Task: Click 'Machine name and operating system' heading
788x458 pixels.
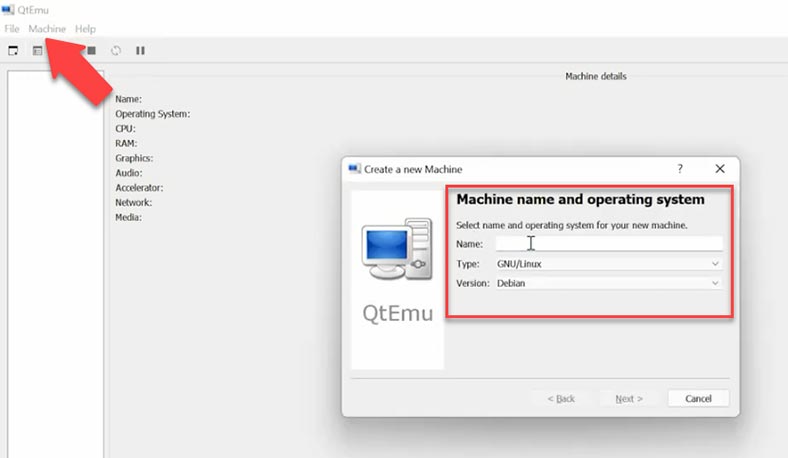Action: pos(580,200)
